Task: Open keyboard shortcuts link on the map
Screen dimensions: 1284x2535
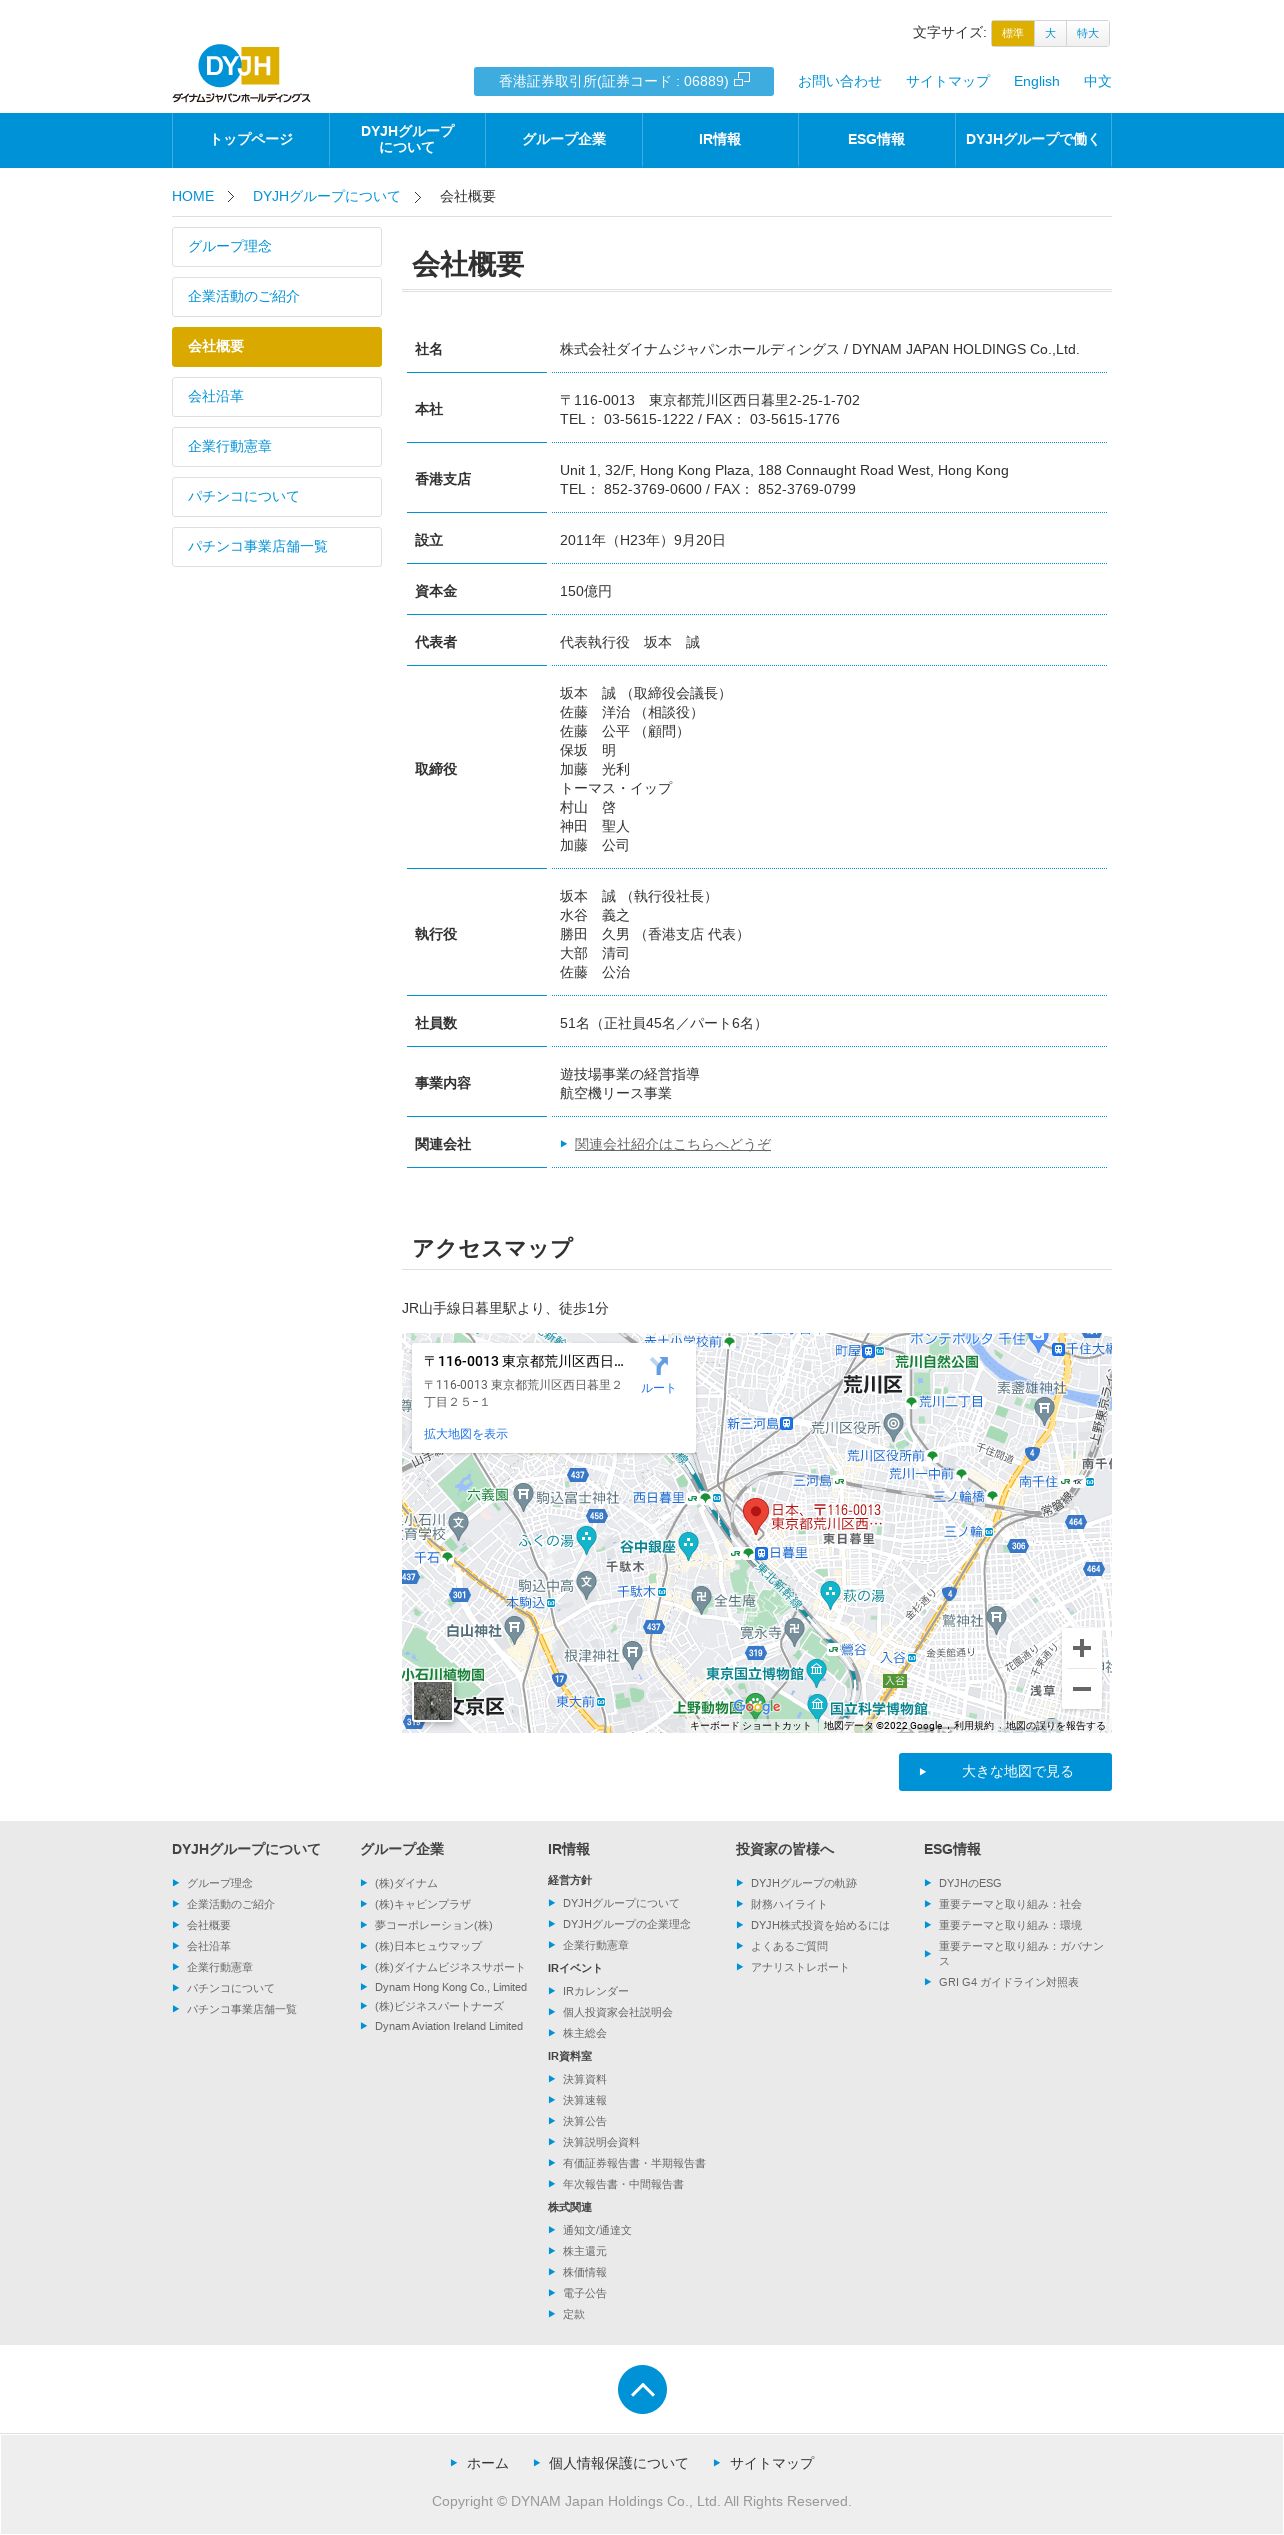Action: (751, 1726)
